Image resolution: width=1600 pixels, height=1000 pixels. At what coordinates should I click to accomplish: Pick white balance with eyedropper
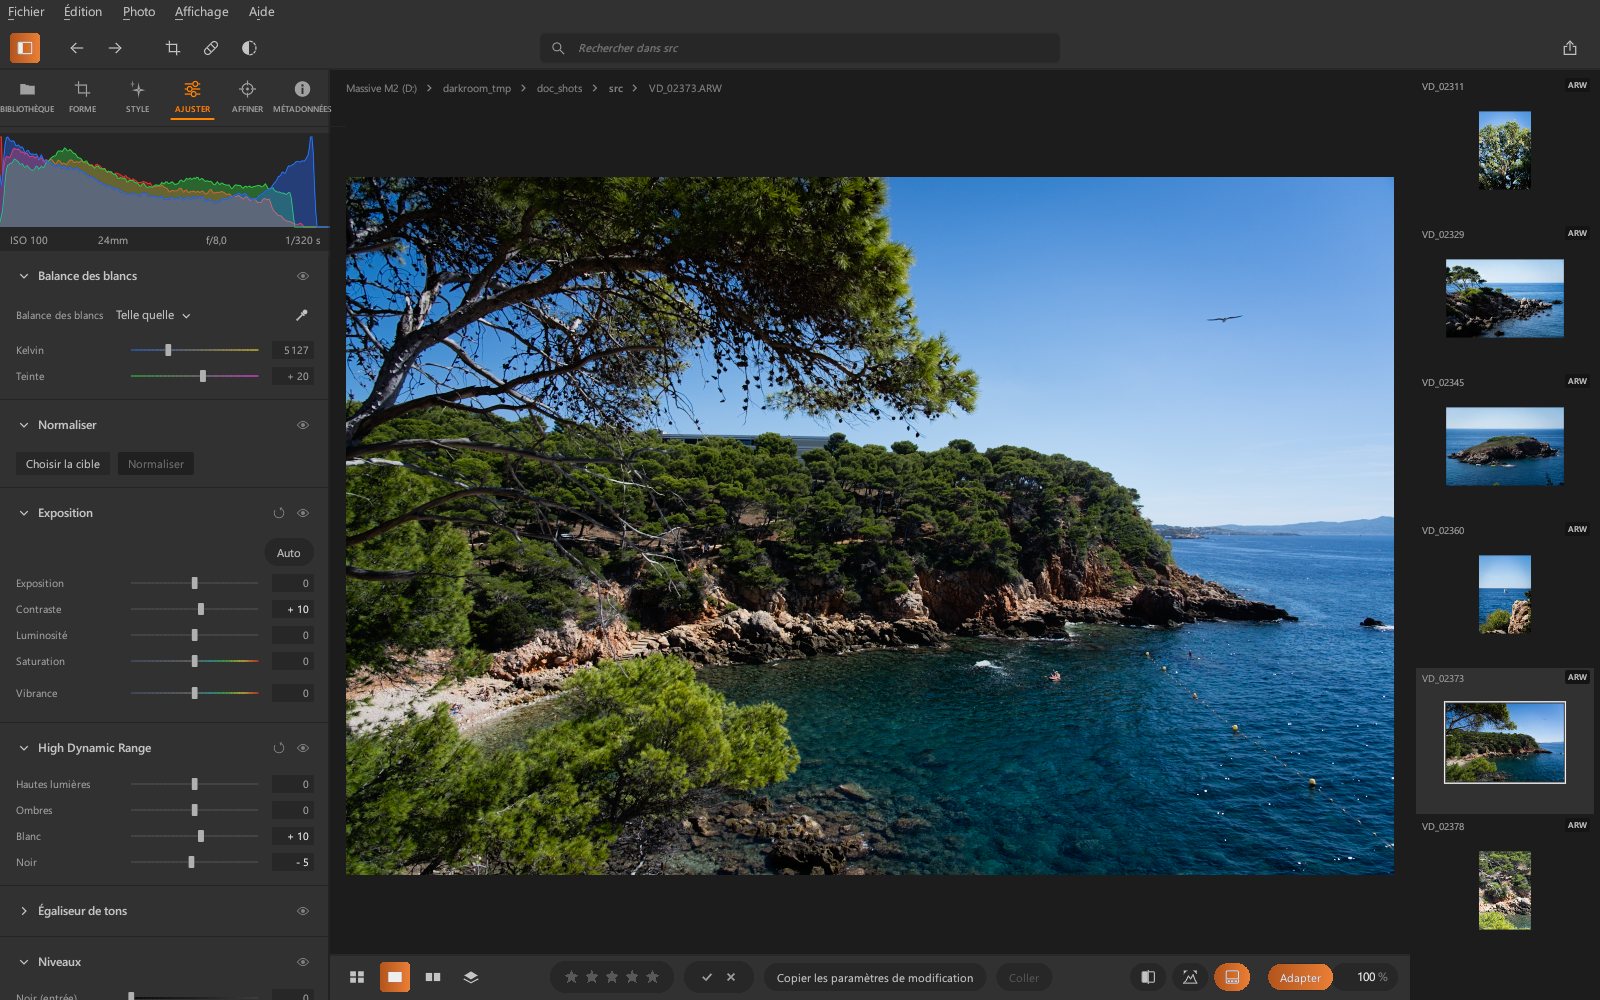point(302,315)
